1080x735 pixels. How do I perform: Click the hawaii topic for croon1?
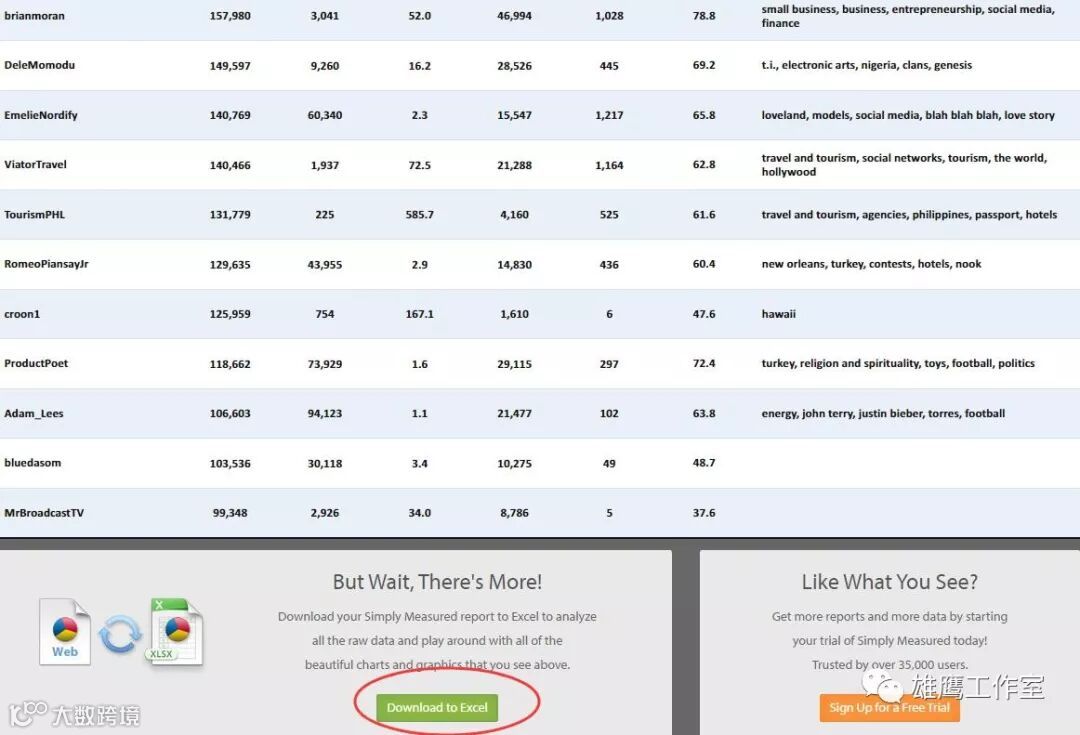coord(778,313)
